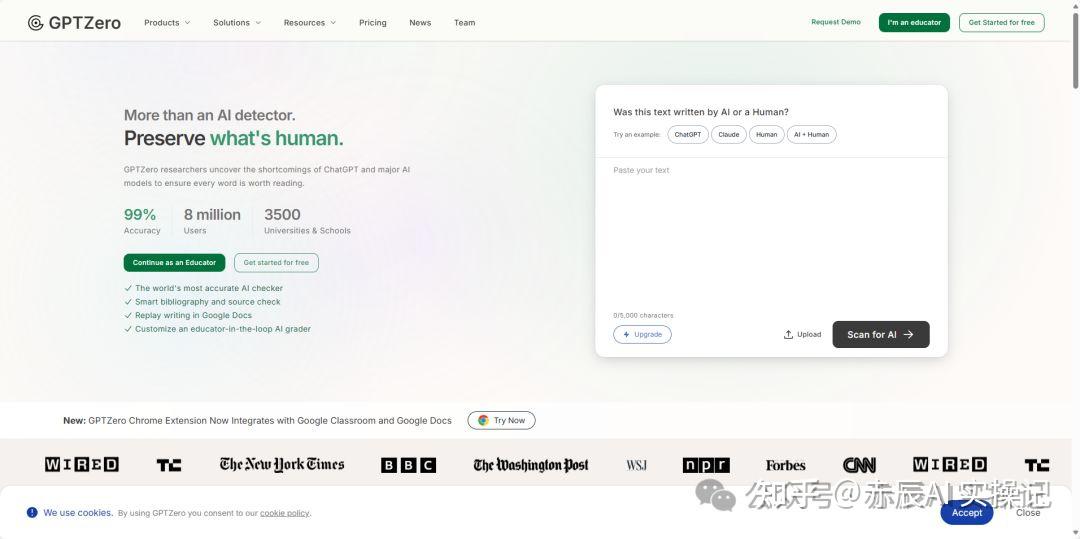Click the BBC logo

tap(408, 465)
